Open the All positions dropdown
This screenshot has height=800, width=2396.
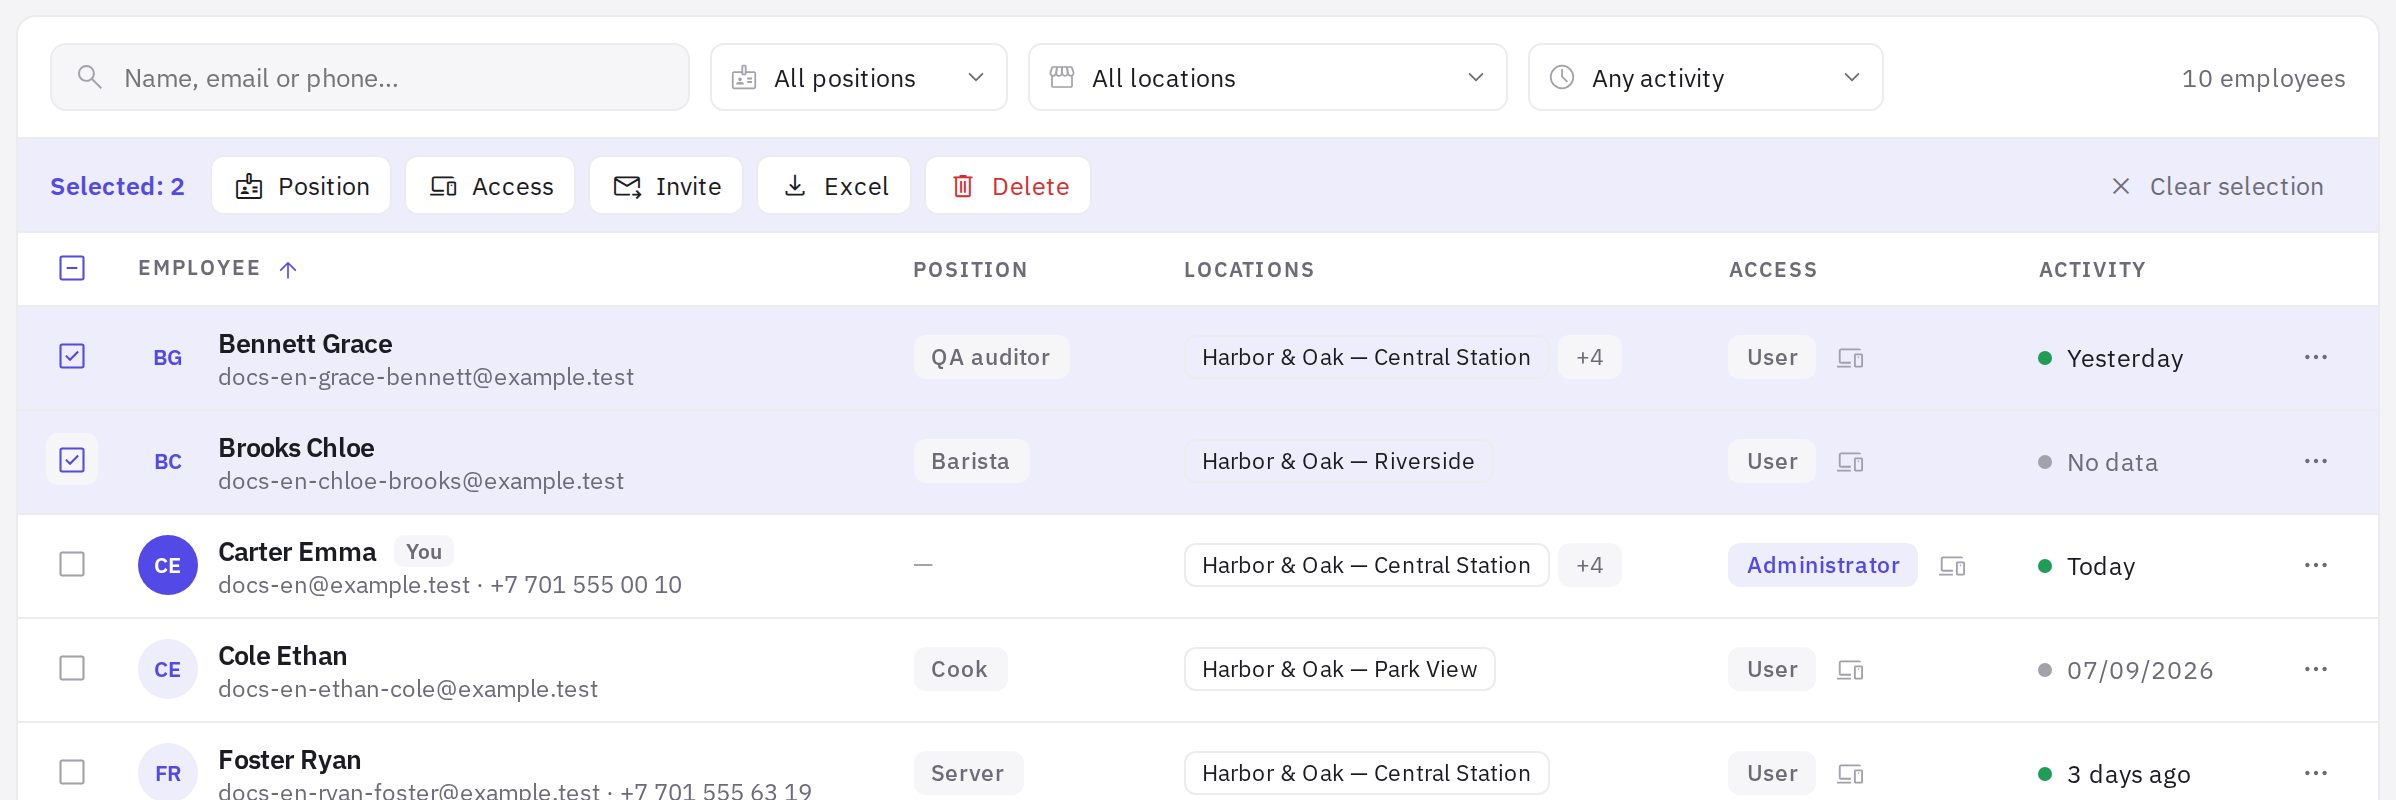click(x=858, y=77)
